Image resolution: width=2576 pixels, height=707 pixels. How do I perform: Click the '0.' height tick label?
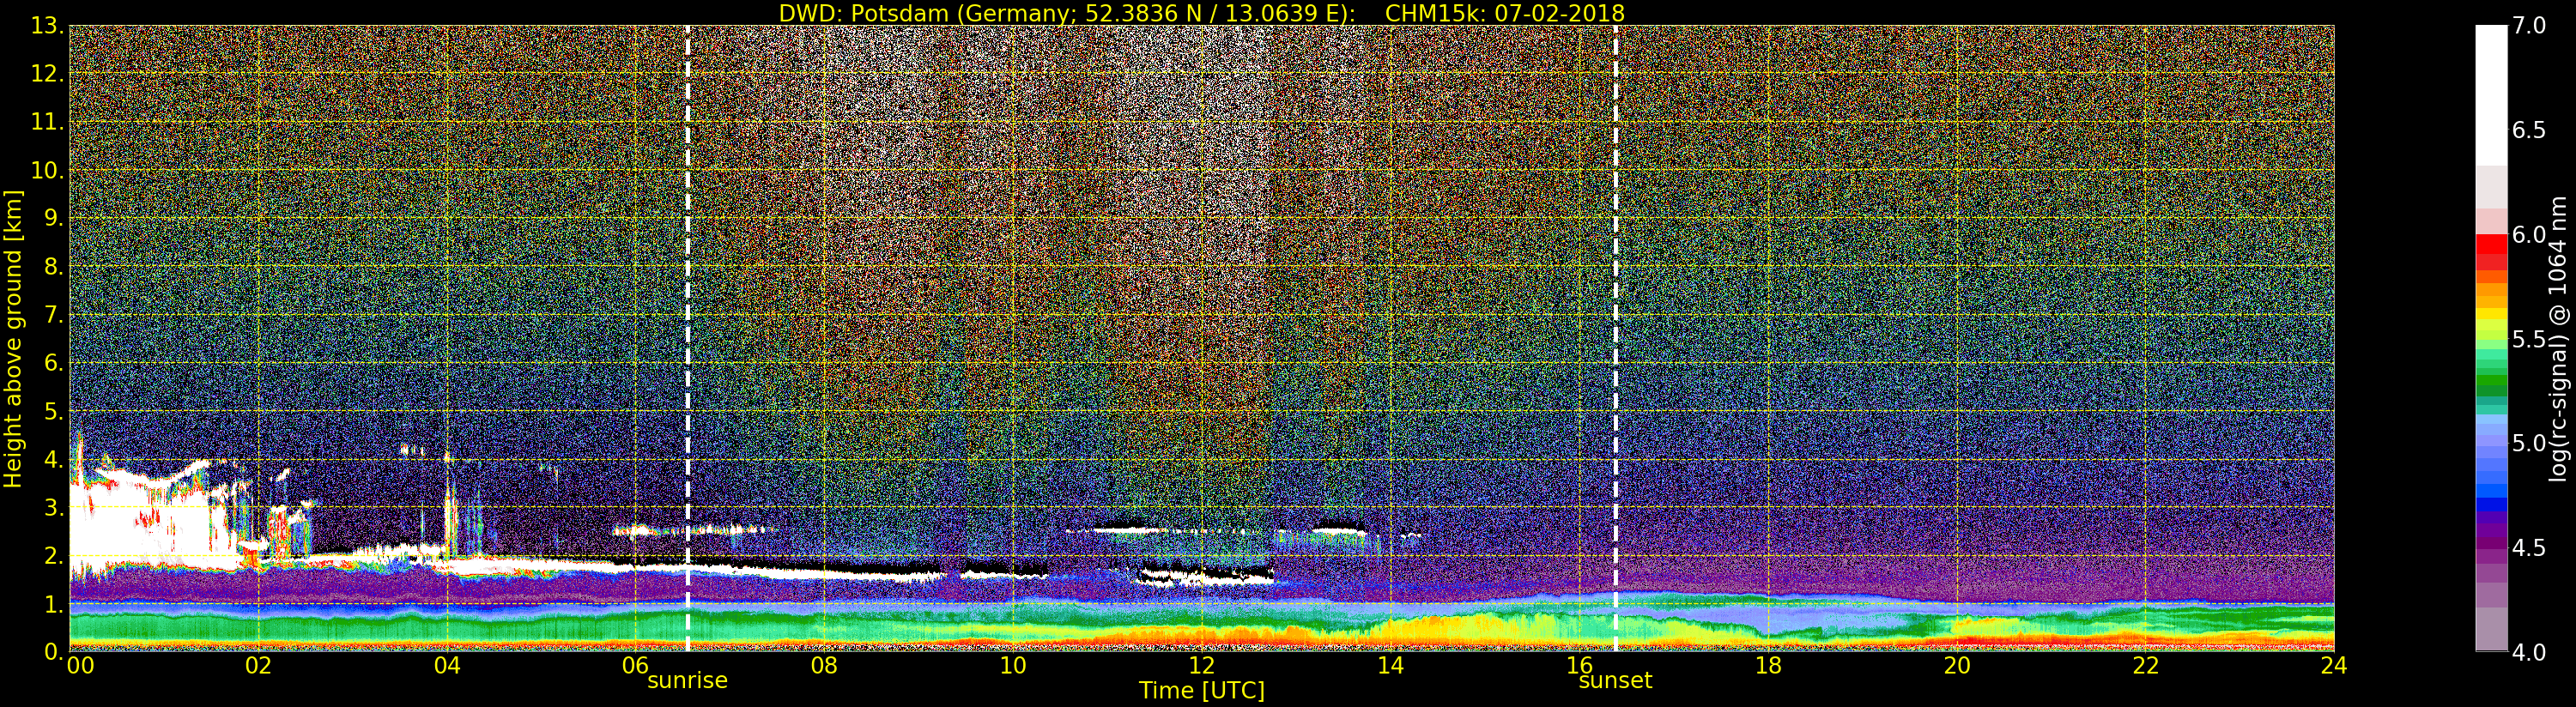(x=54, y=652)
